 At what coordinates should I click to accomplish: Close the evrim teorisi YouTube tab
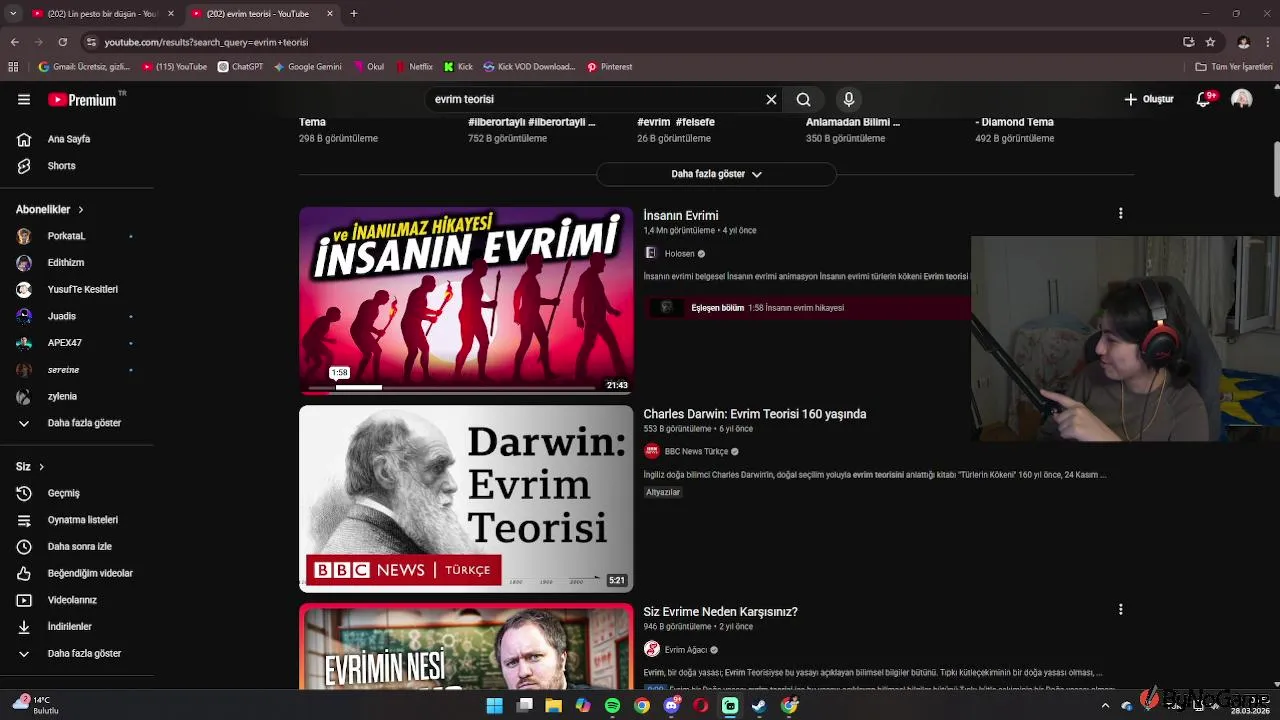329,14
